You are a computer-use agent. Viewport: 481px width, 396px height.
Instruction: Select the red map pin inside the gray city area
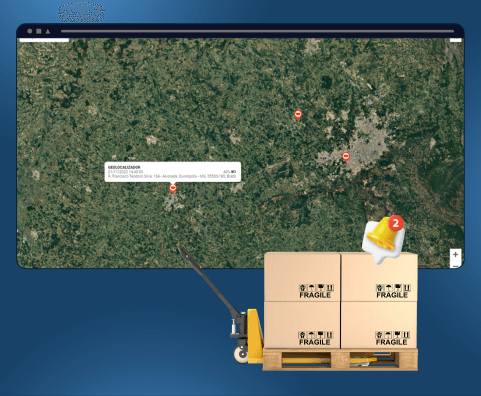(x=346, y=156)
